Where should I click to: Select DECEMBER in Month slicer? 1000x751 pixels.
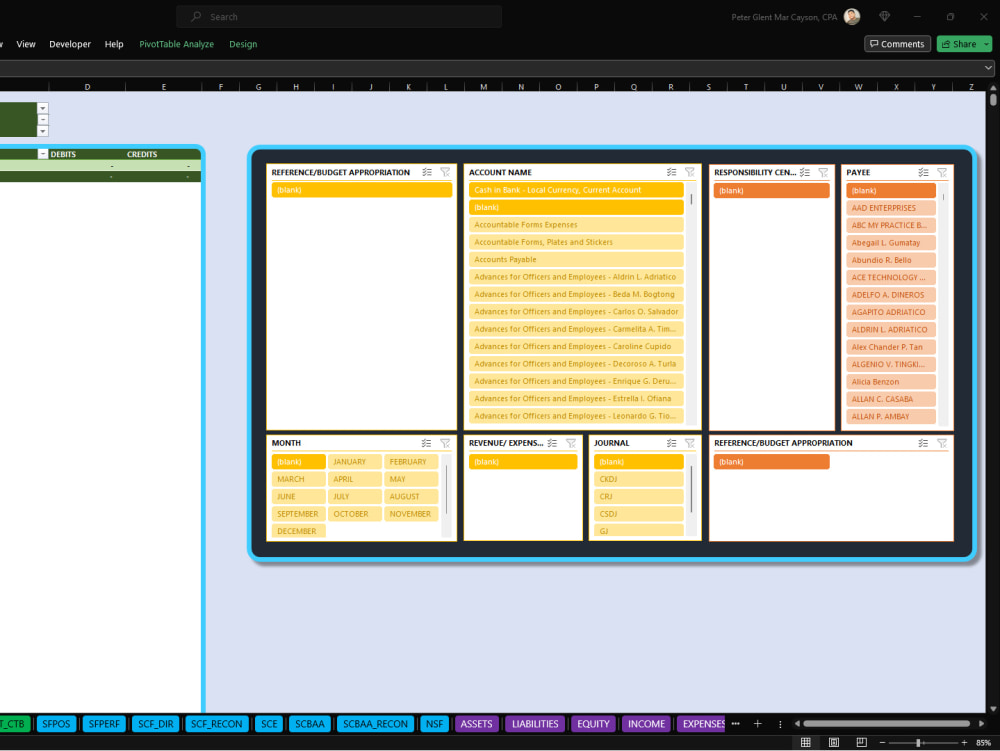[x=298, y=531]
